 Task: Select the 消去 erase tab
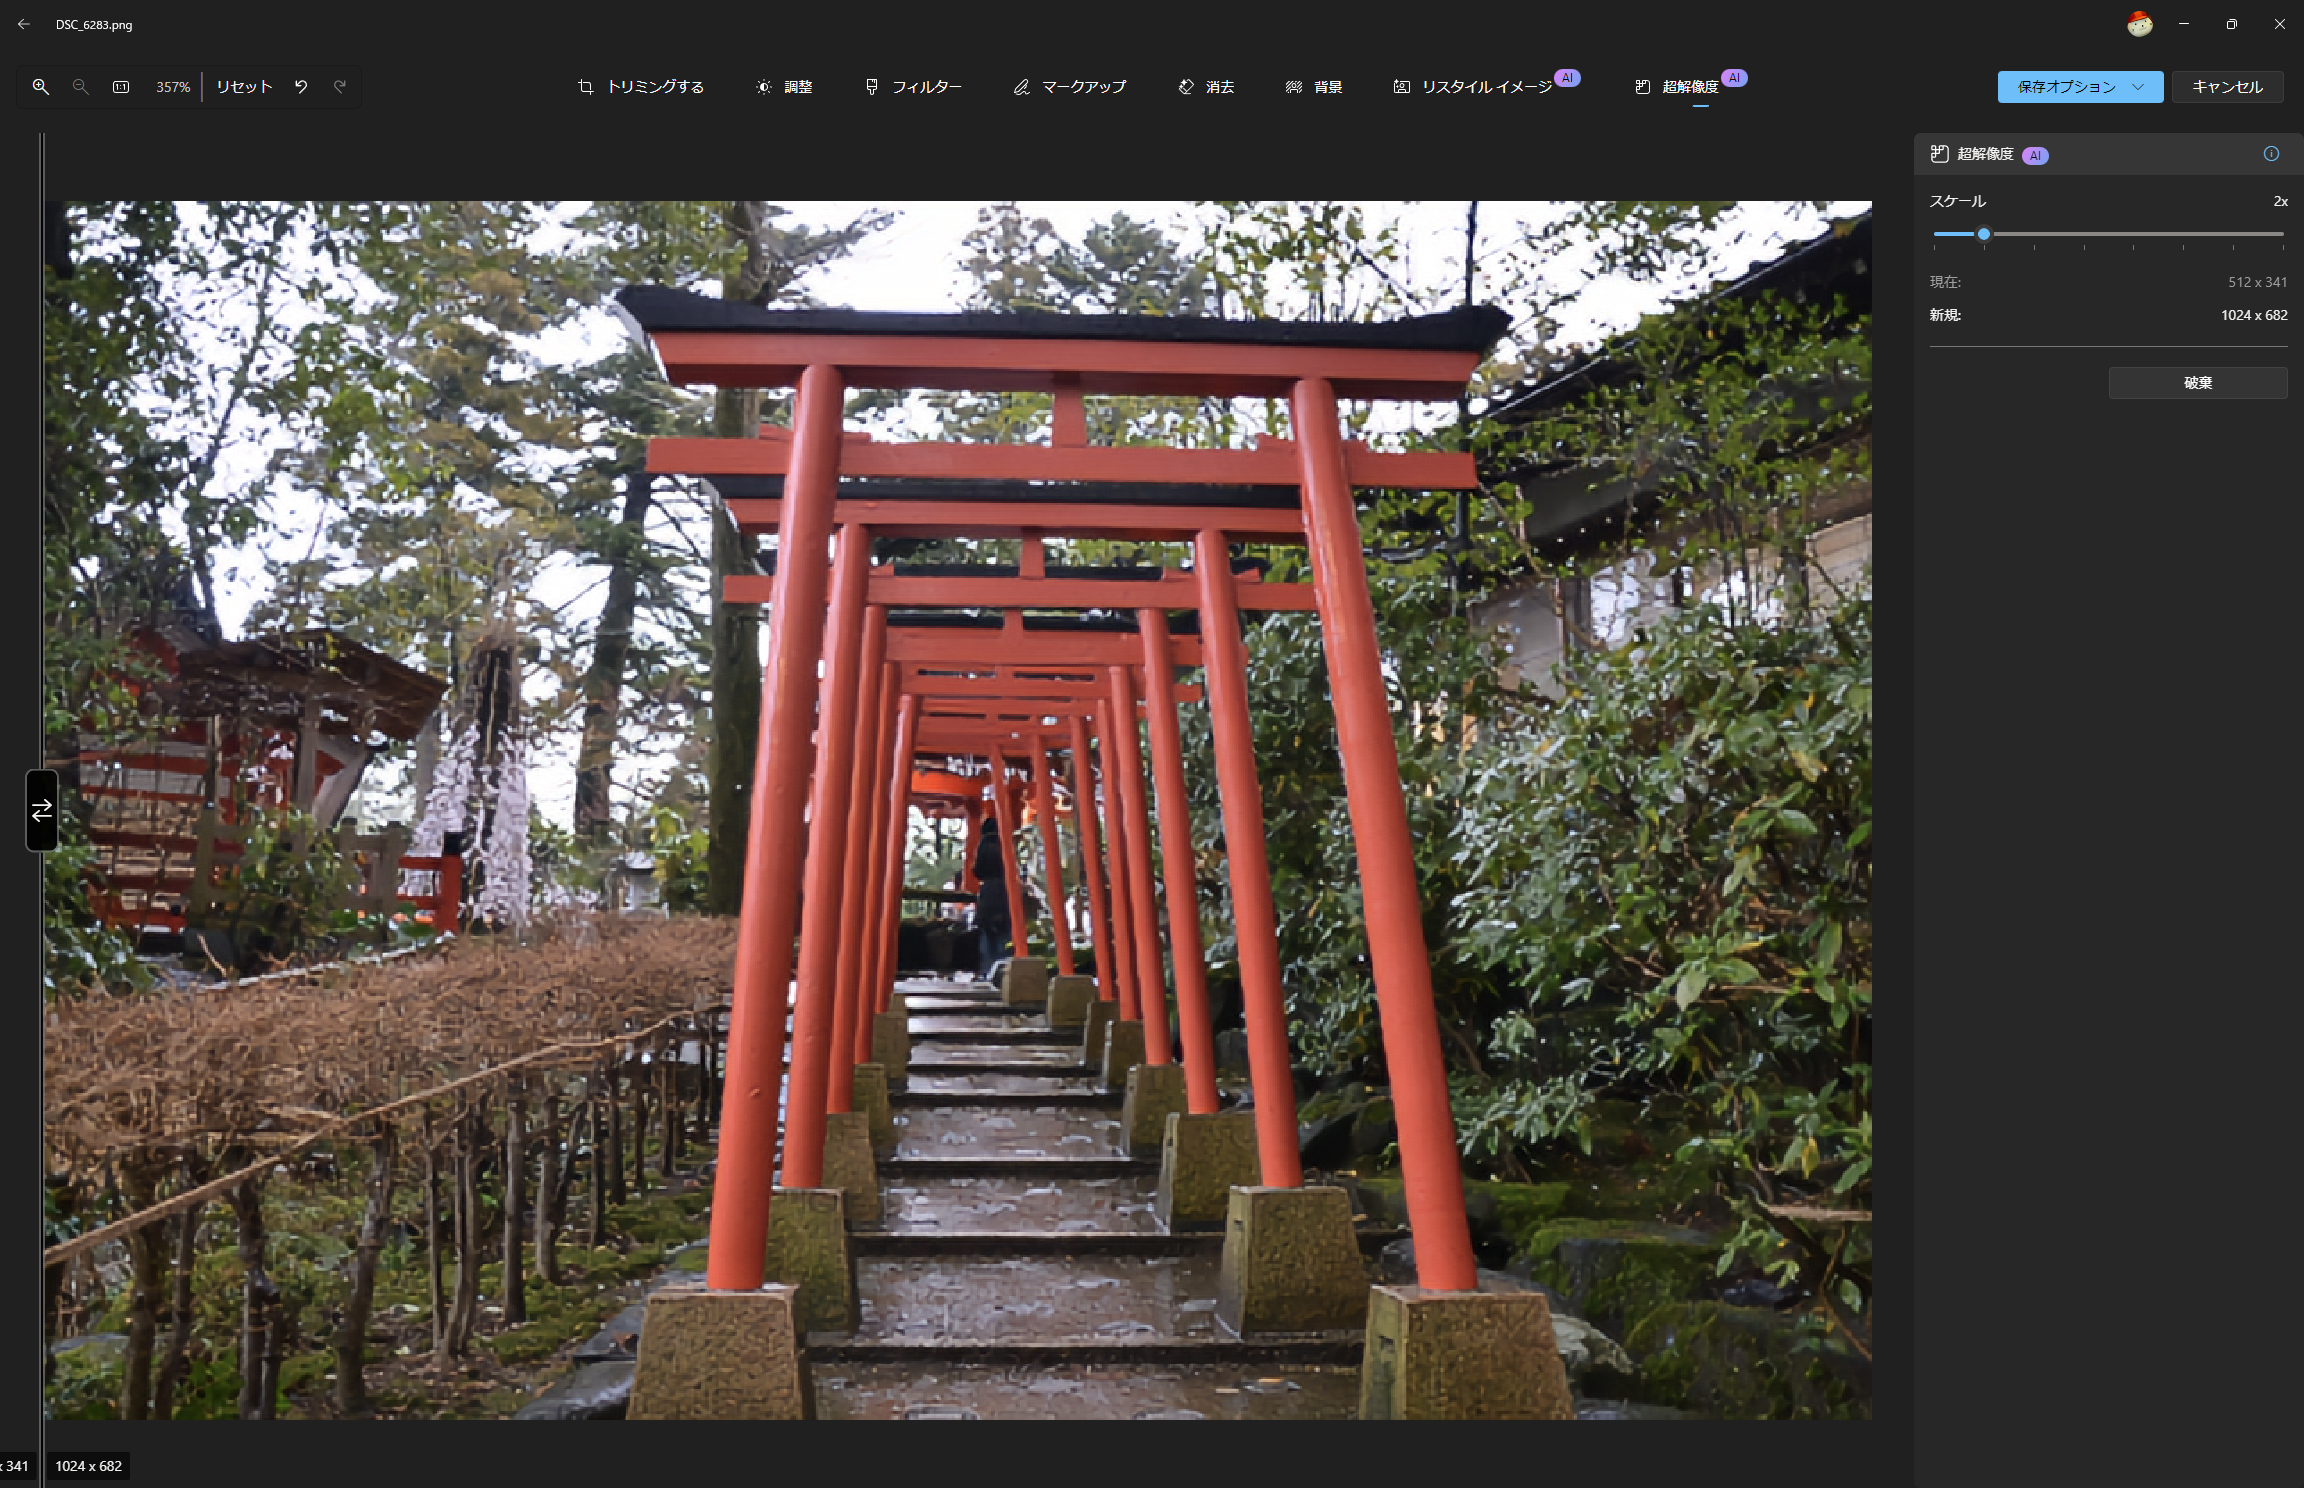tap(1206, 87)
